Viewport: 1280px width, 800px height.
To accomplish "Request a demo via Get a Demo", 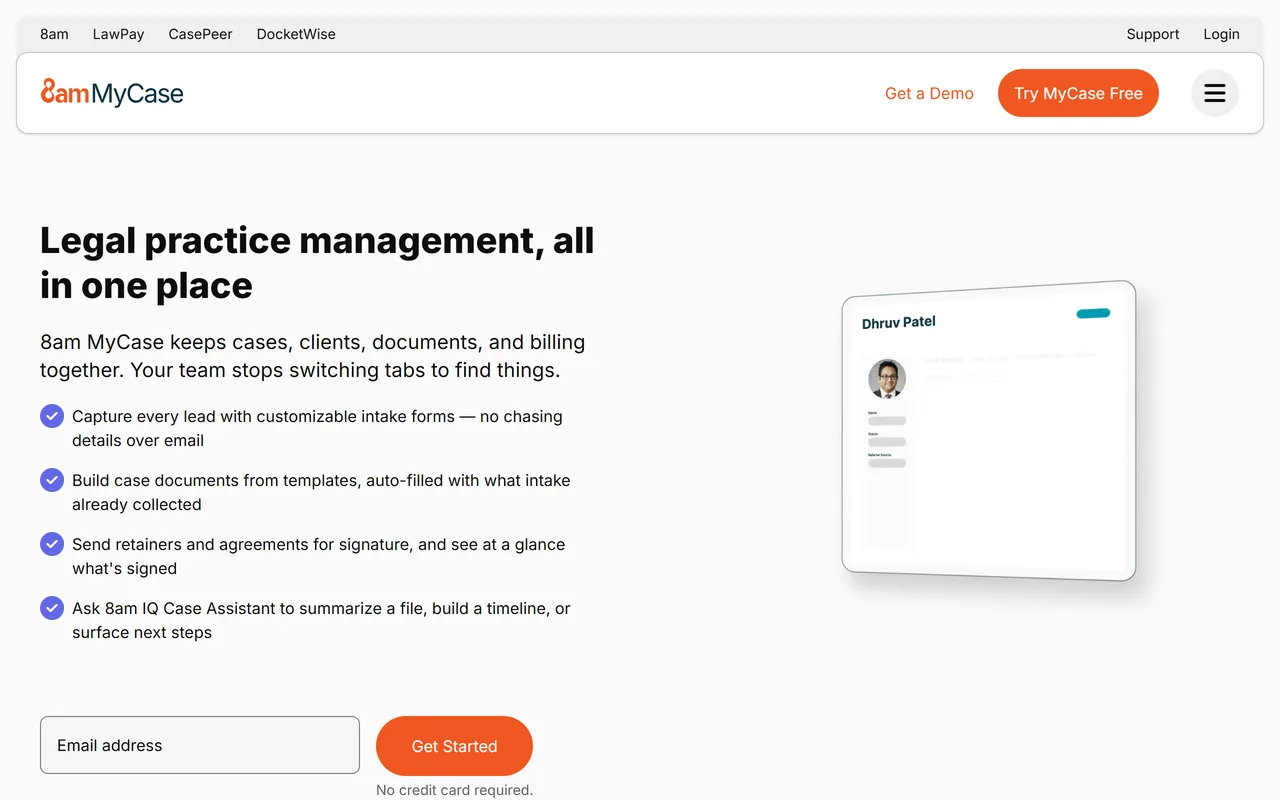I will point(929,93).
